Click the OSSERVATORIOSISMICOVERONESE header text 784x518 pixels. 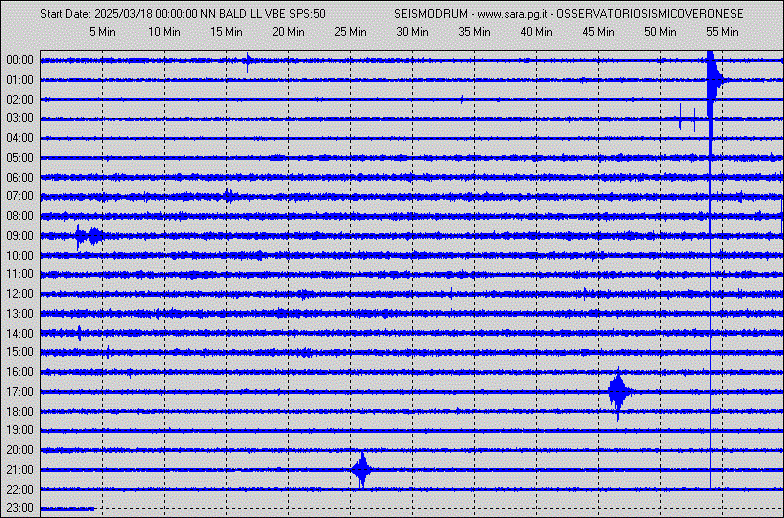click(650, 14)
